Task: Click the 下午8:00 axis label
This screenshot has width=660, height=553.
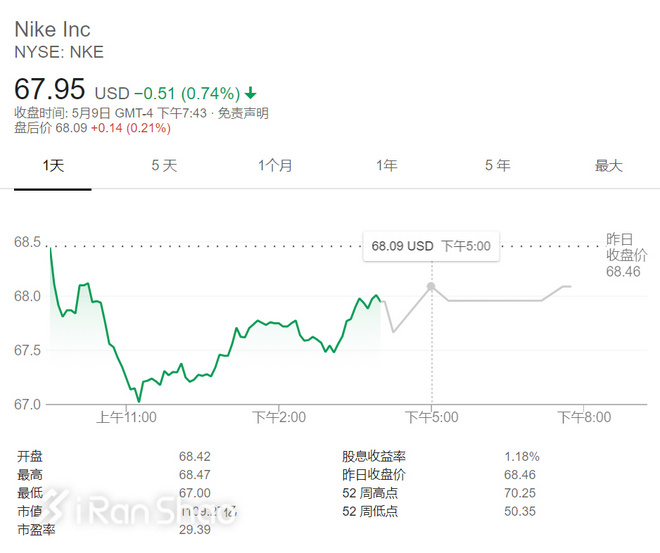Action: pos(584,417)
